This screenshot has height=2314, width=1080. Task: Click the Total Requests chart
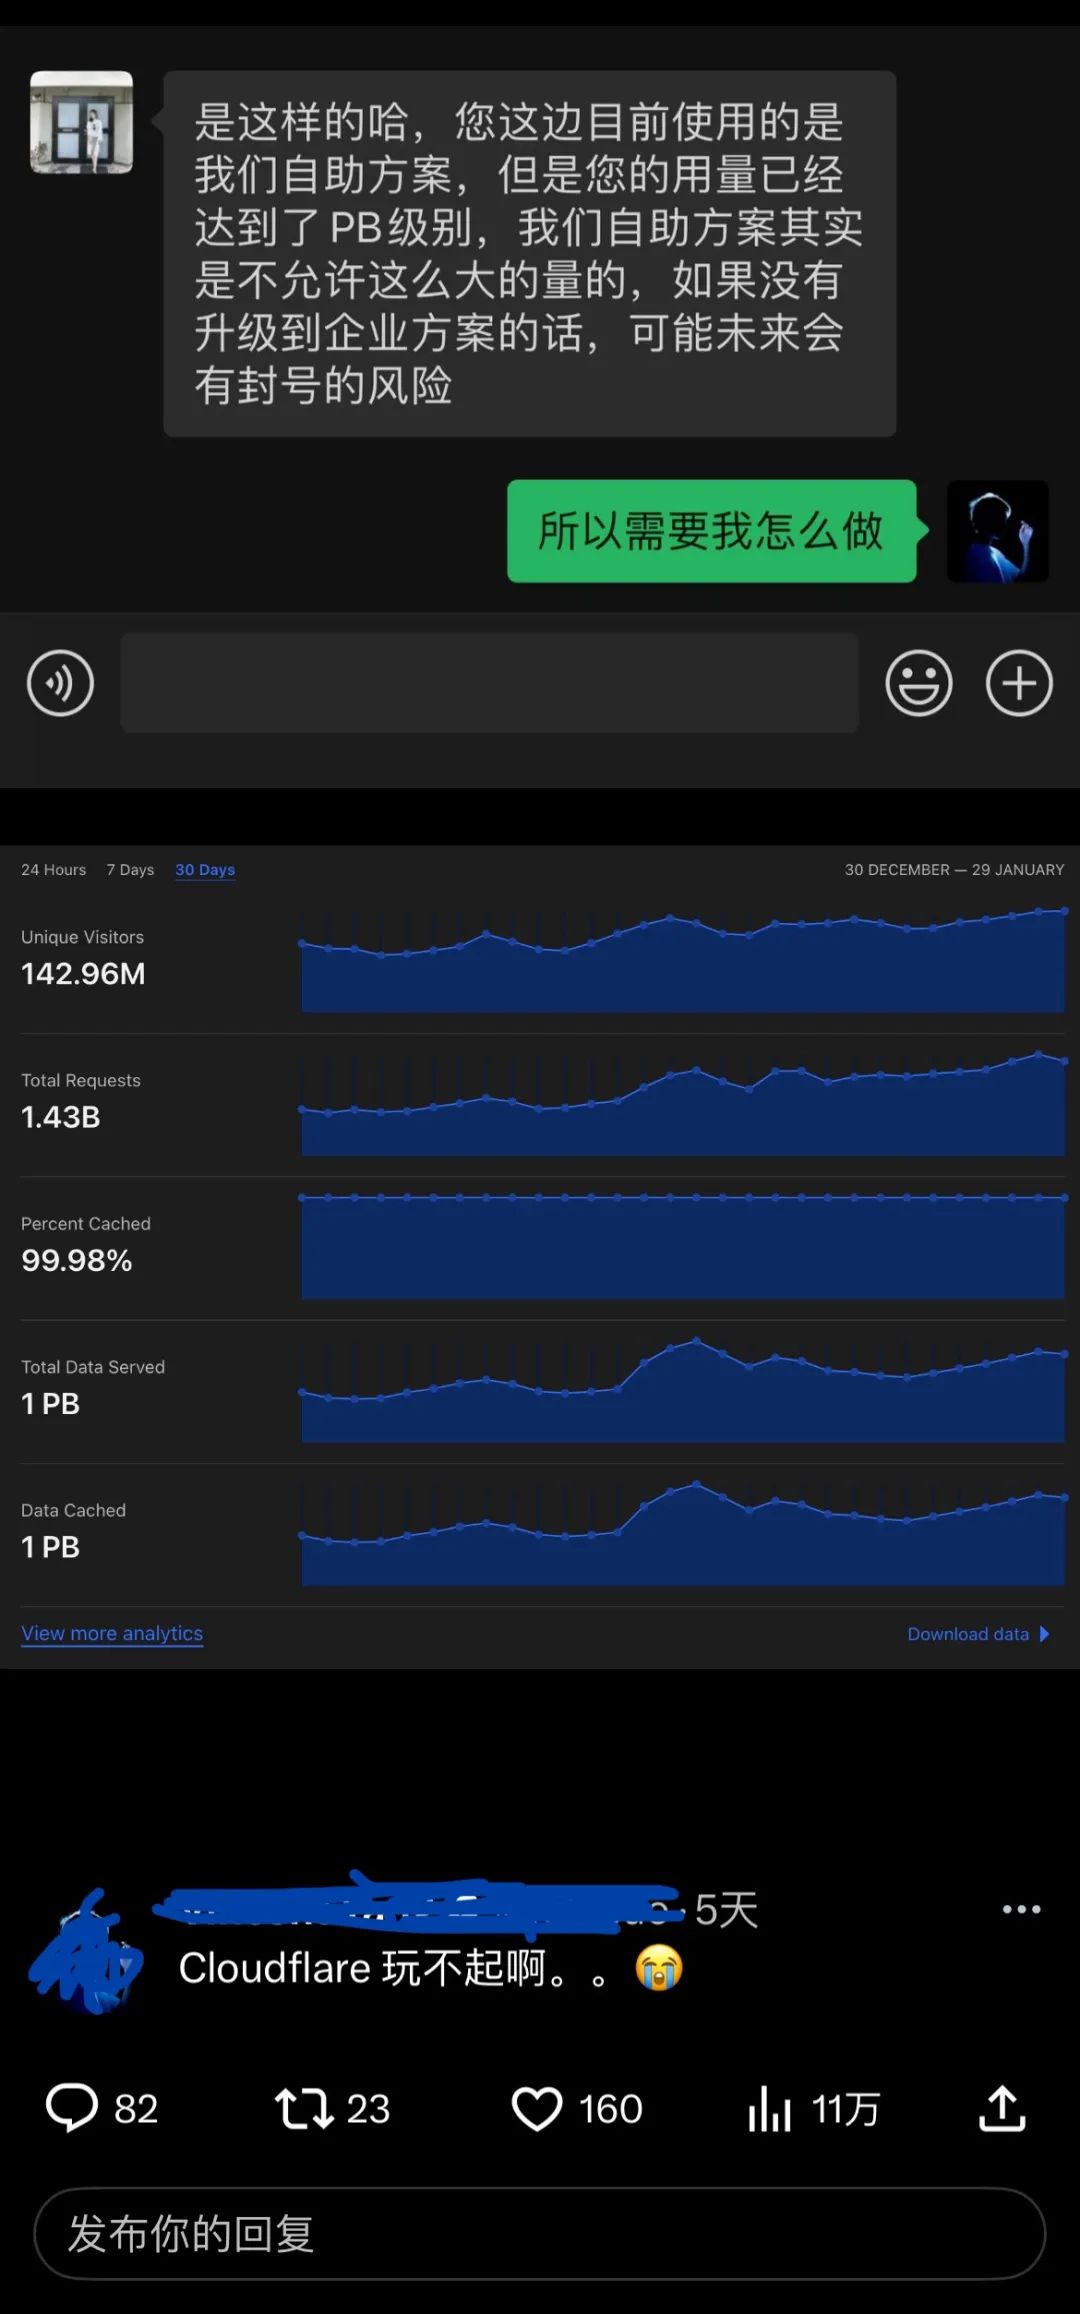click(x=683, y=1104)
